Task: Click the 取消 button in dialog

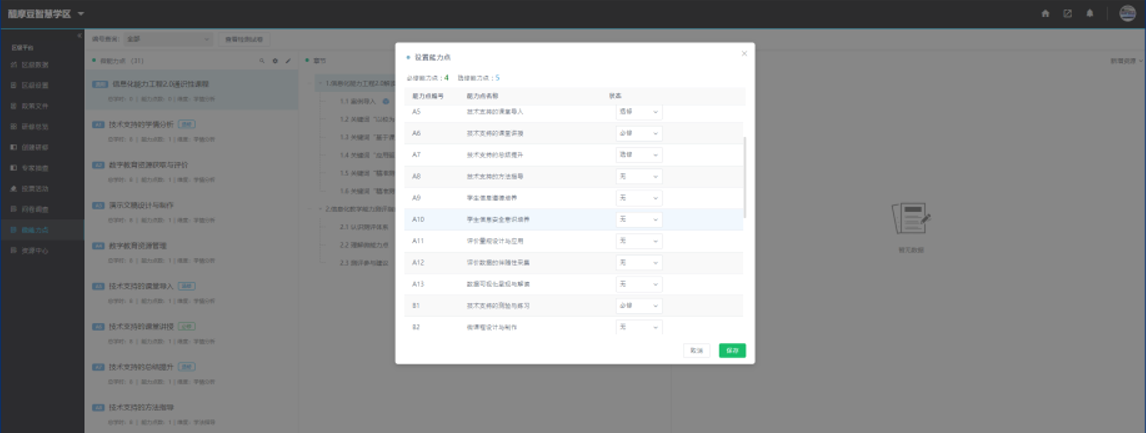Action: (x=697, y=351)
